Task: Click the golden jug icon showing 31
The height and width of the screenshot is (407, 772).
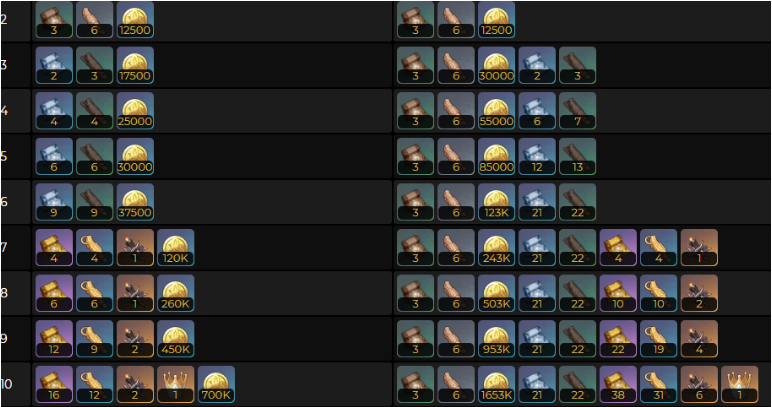Action: pos(658,384)
